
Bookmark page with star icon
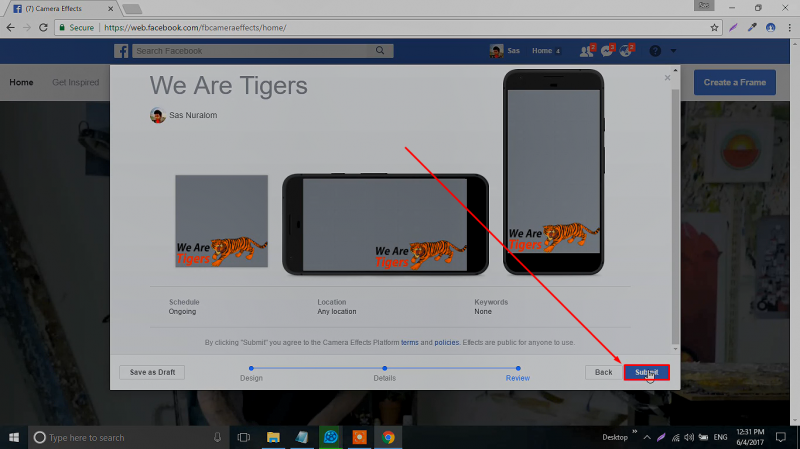coord(714,28)
